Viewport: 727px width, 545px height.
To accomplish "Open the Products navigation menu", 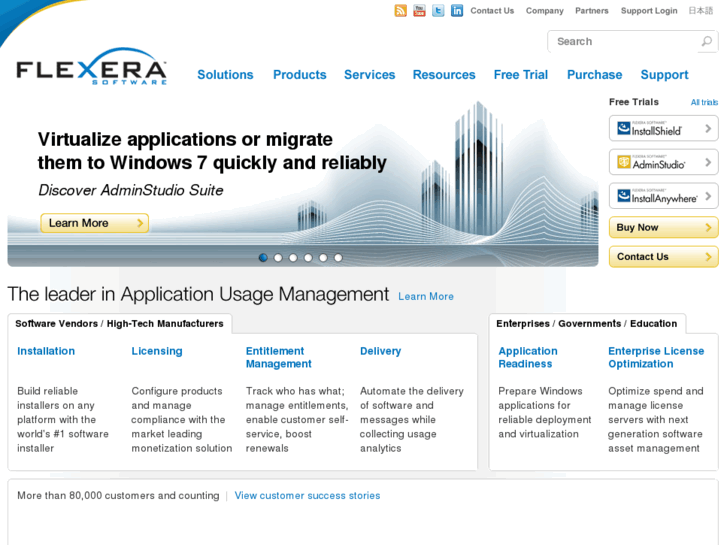I will click(x=299, y=75).
